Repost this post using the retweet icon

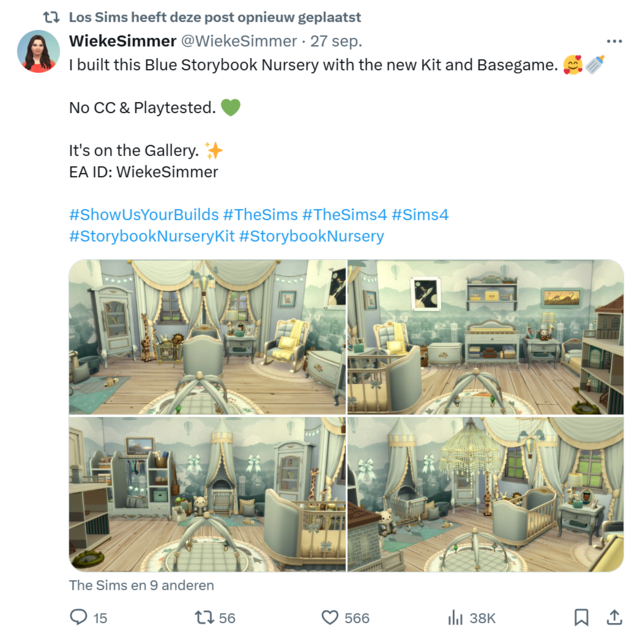pyautogui.click(x=204, y=617)
